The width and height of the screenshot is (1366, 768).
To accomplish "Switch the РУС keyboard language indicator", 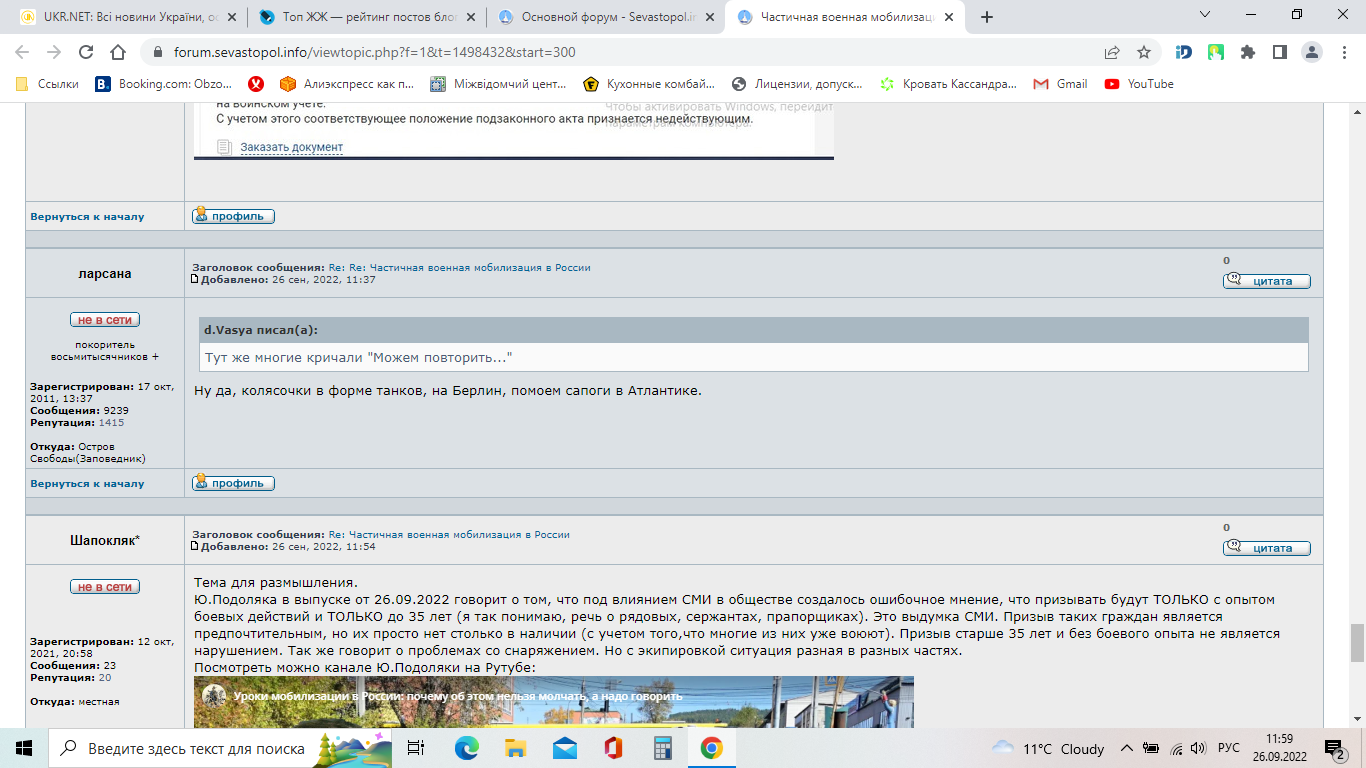I will pyautogui.click(x=1229, y=748).
